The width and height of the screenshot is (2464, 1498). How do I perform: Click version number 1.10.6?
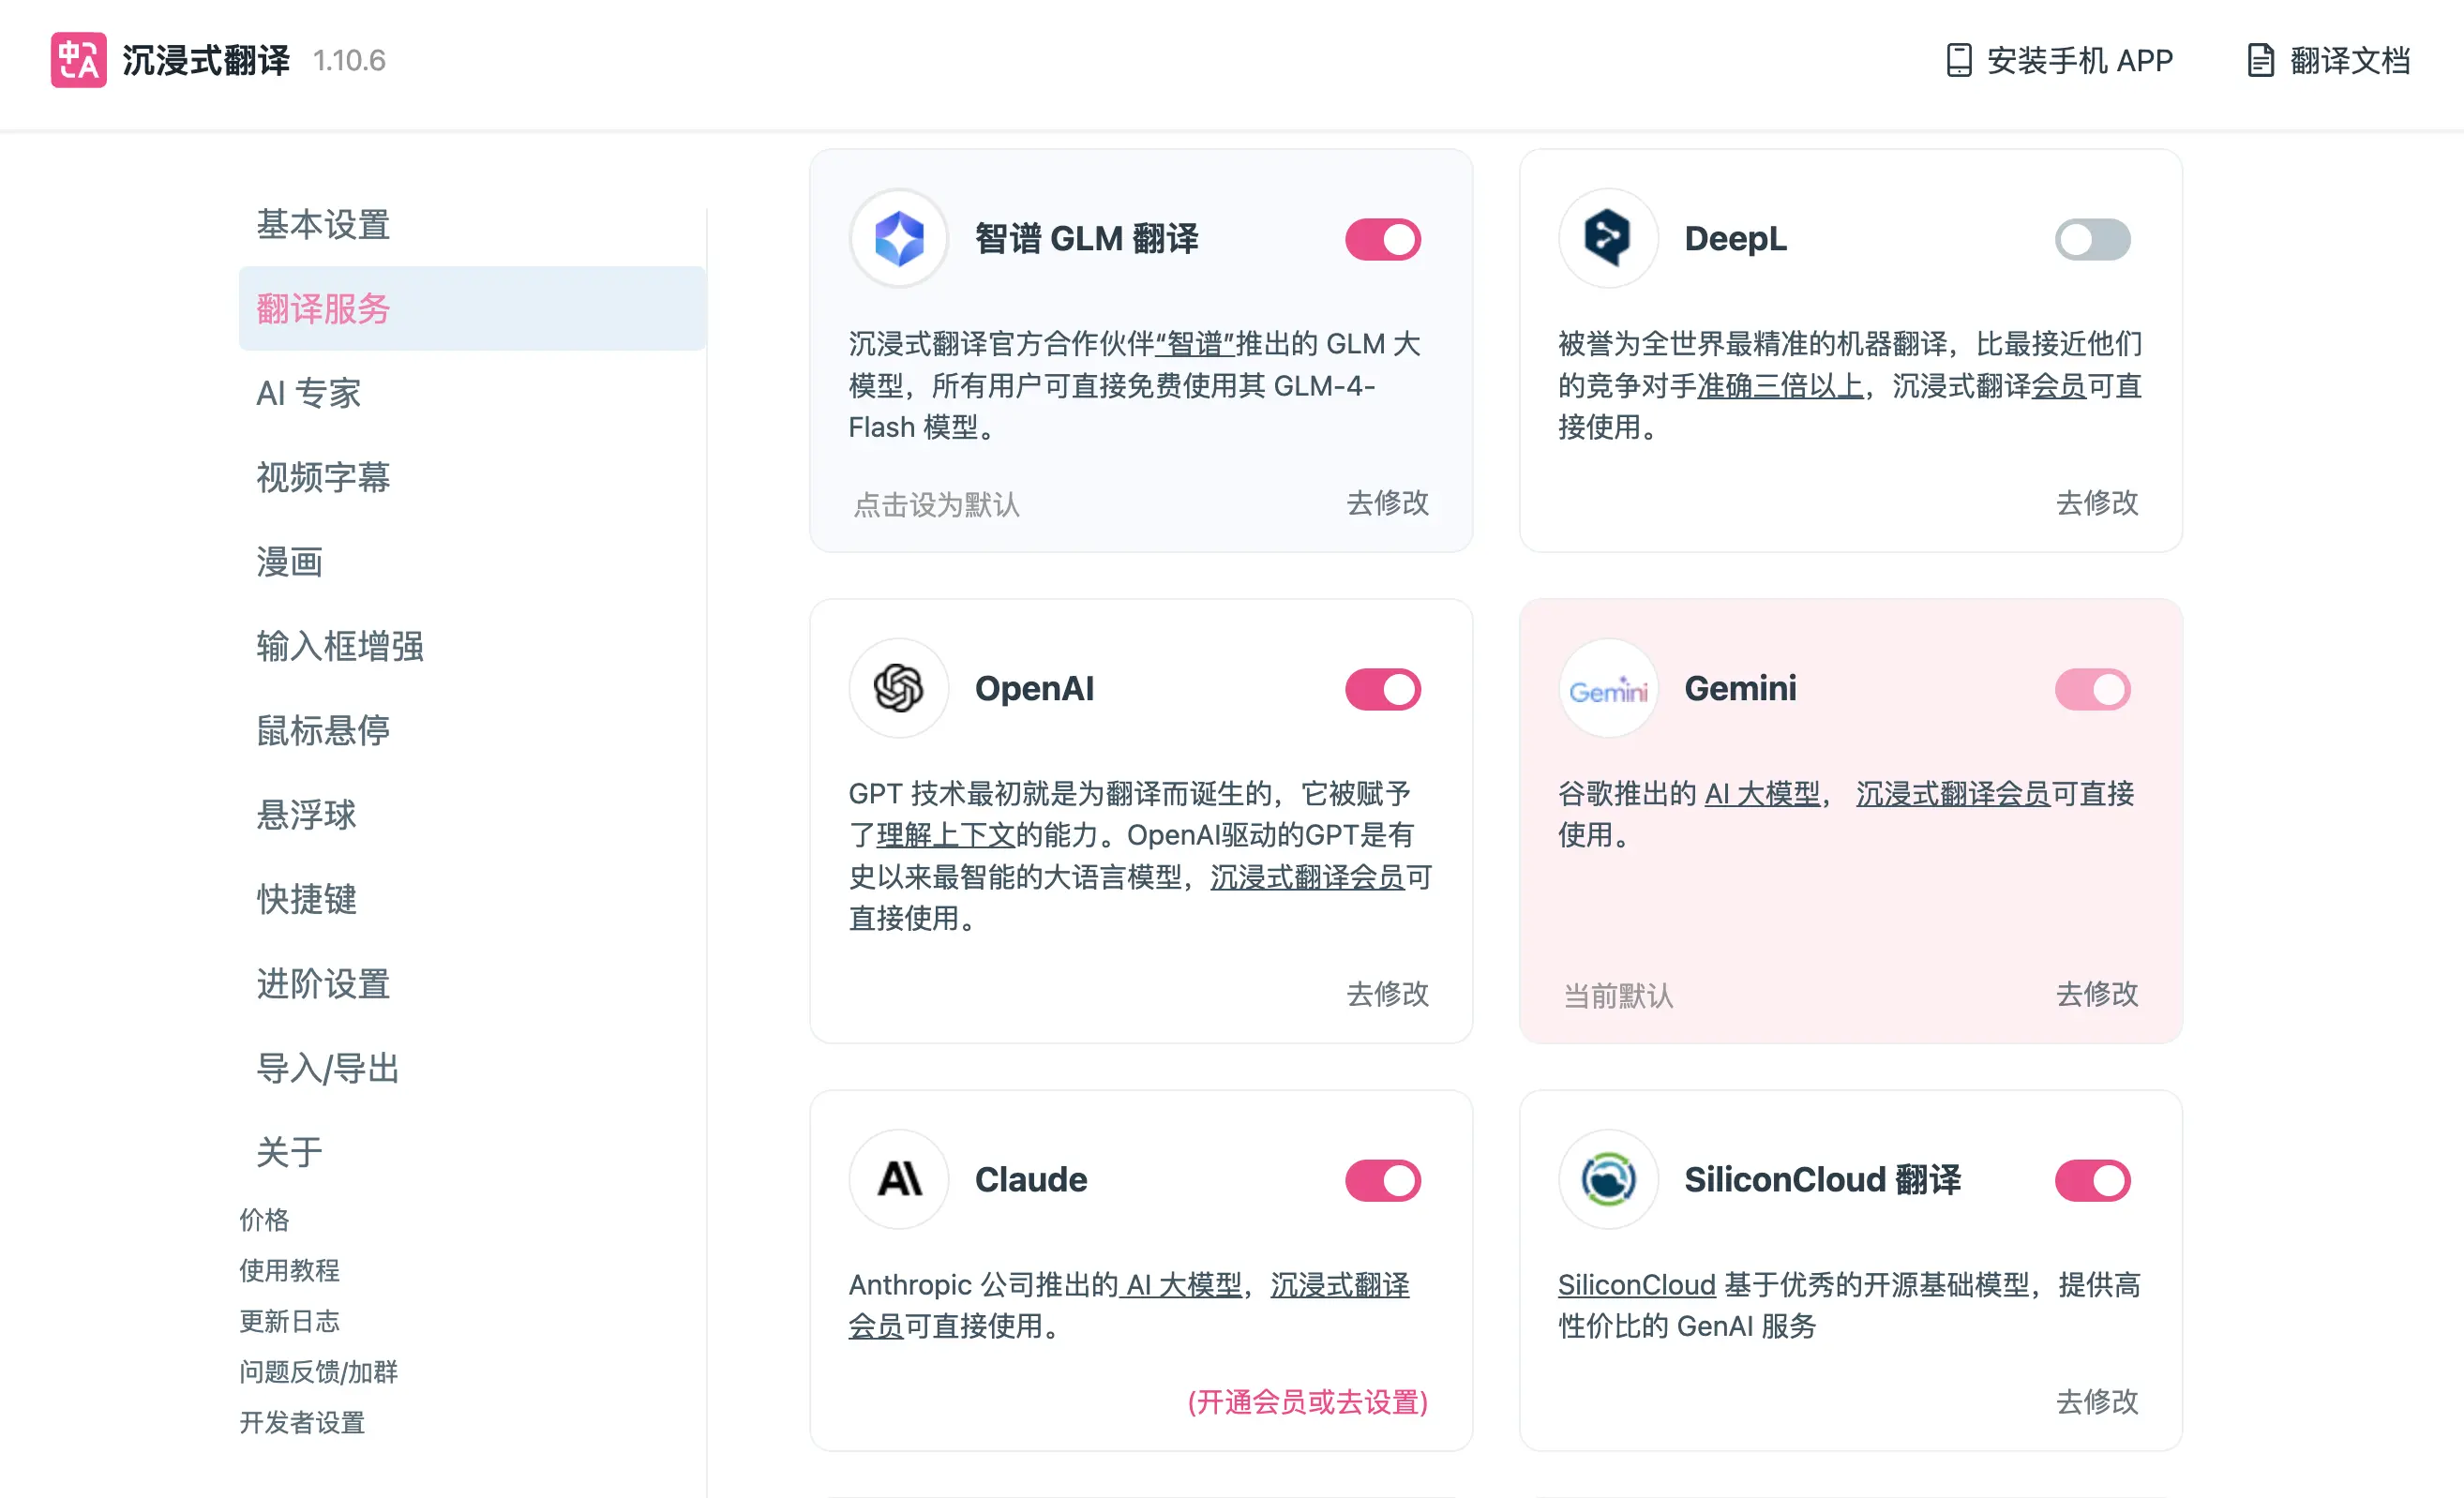[x=349, y=61]
